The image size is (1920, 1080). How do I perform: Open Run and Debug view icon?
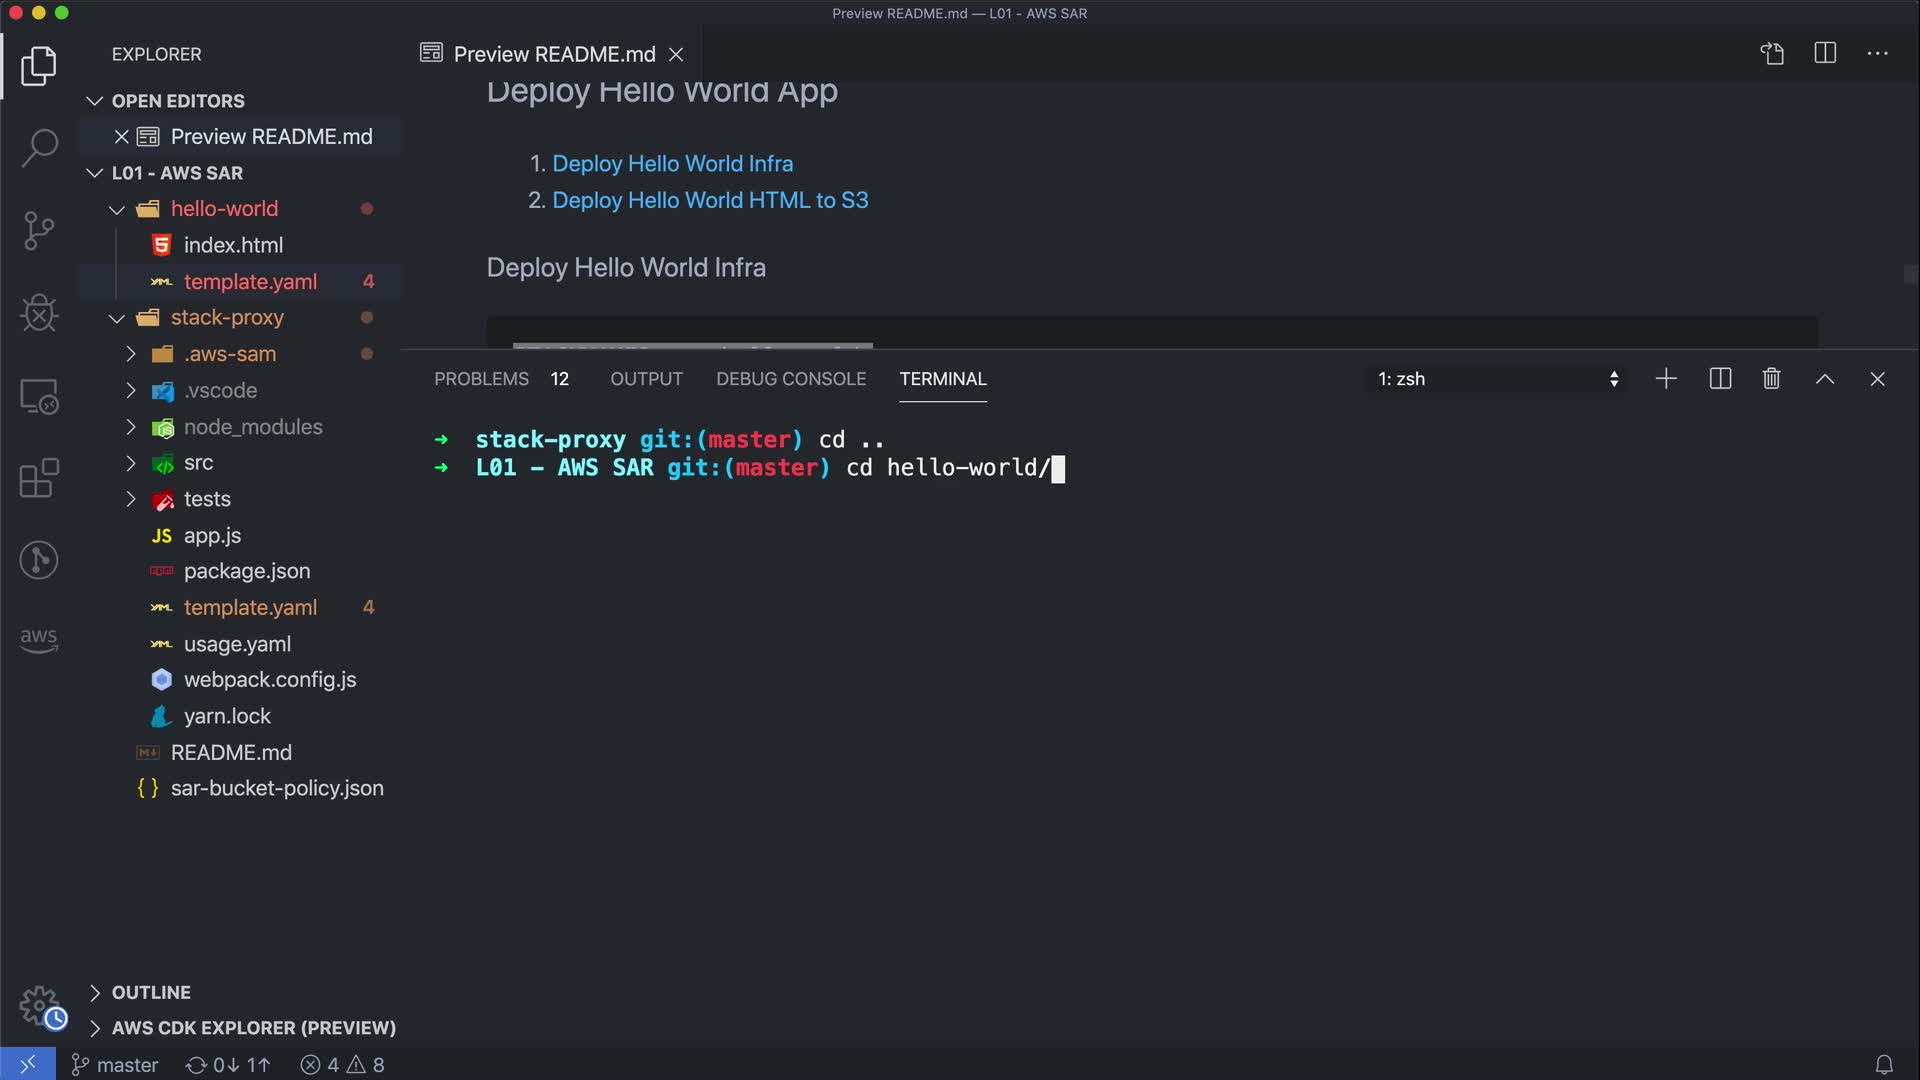point(39,313)
